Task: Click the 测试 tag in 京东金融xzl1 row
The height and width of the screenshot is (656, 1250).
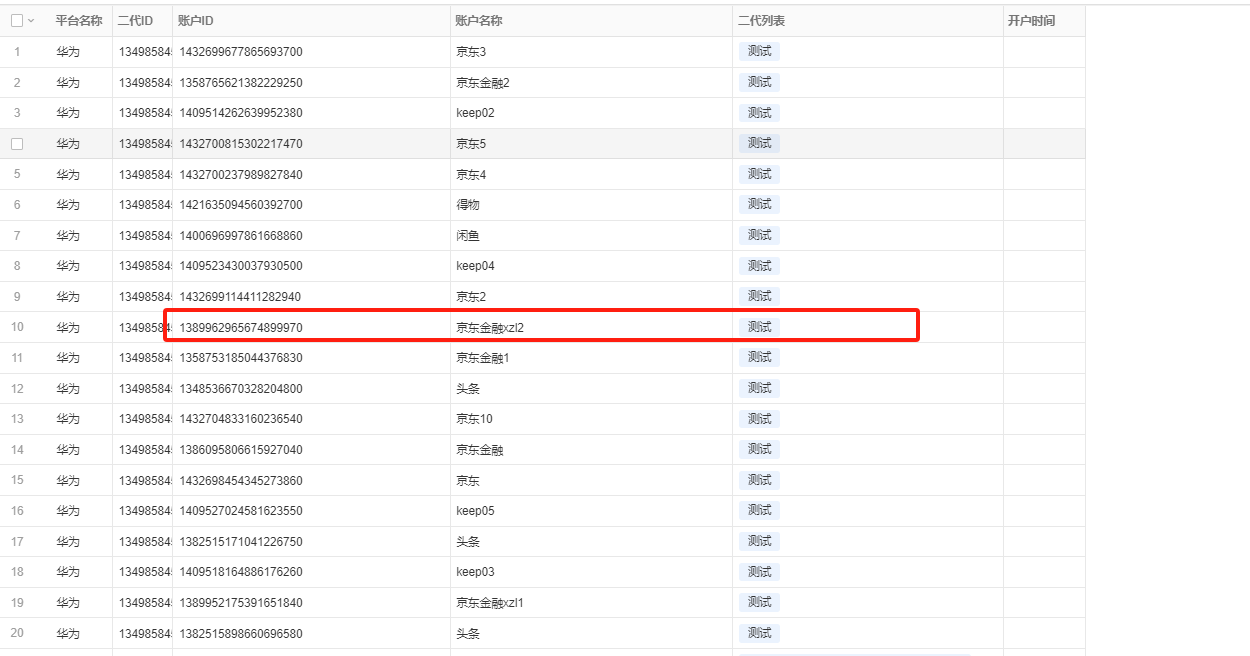Action: click(x=759, y=602)
